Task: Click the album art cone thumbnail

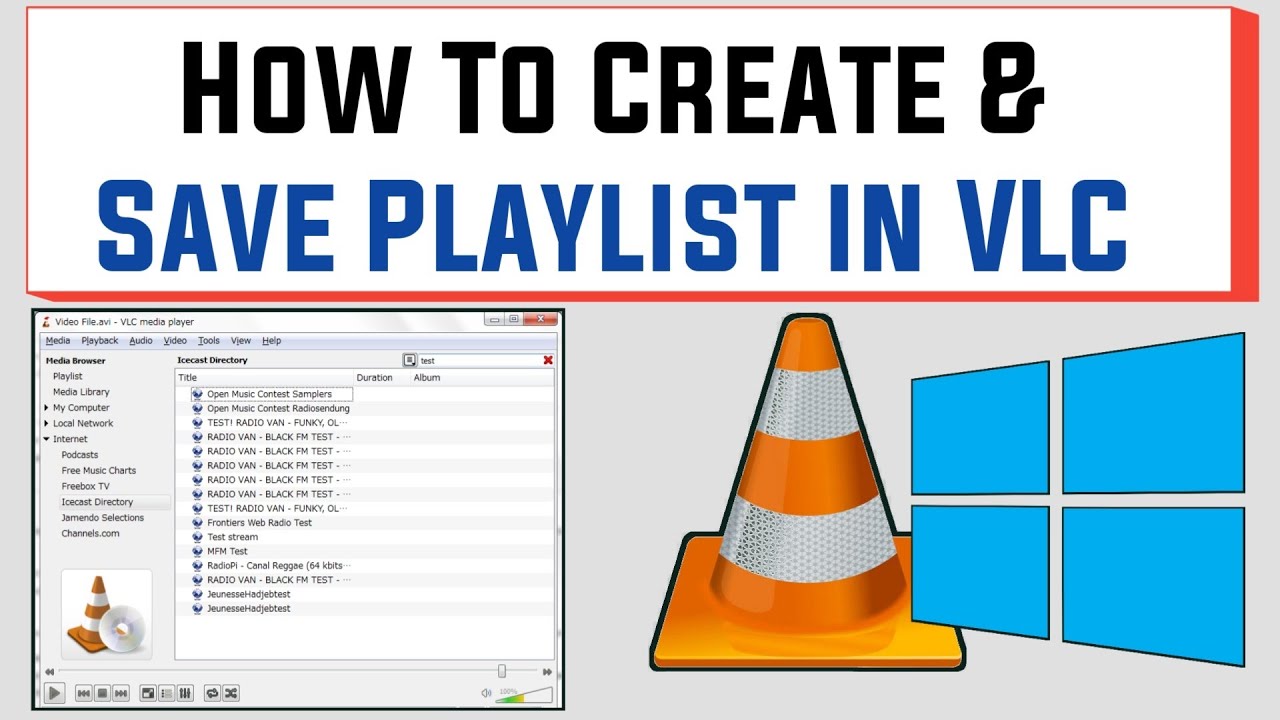Action: tap(106, 615)
